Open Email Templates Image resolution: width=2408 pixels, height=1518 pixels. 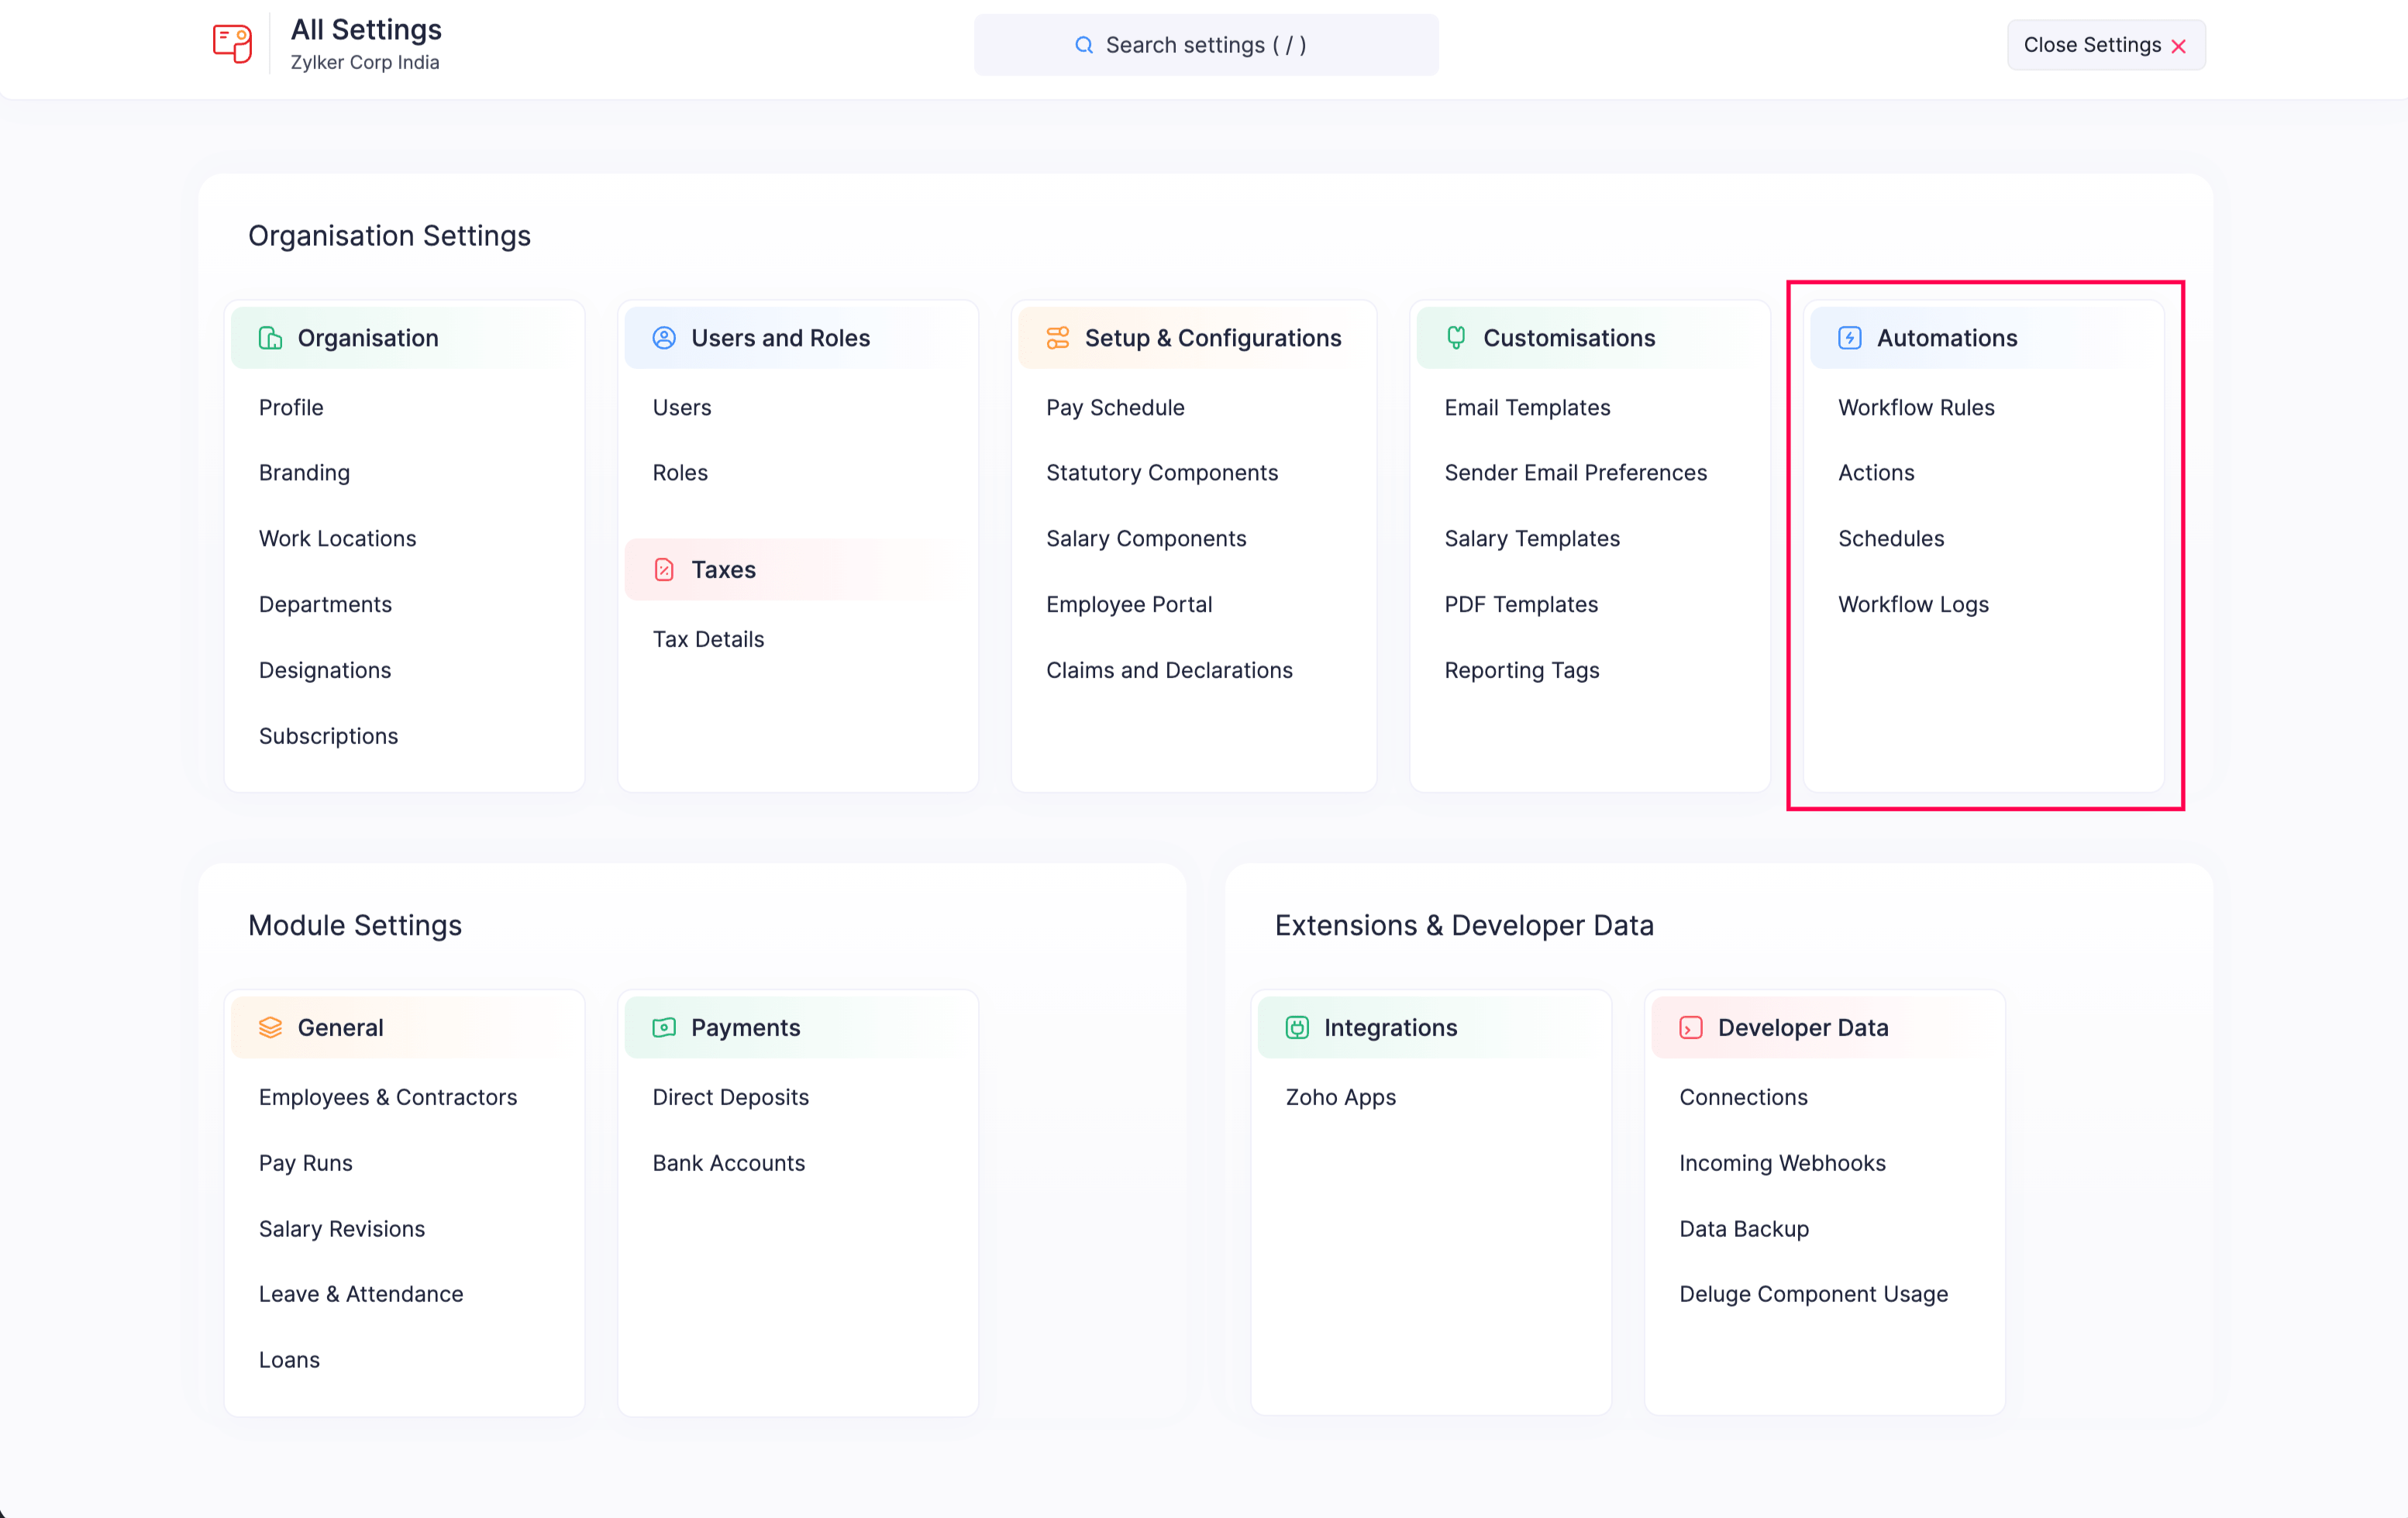click(x=1527, y=408)
